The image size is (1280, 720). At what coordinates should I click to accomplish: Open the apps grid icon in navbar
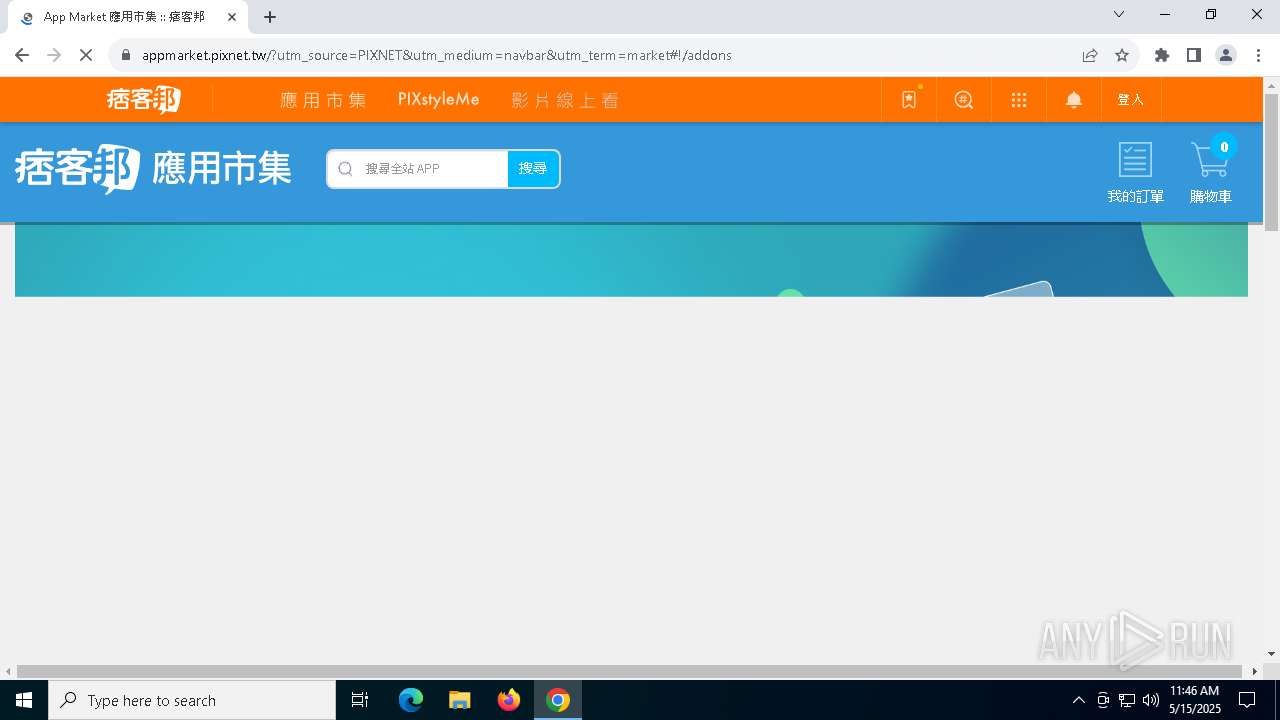pos(1019,100)
